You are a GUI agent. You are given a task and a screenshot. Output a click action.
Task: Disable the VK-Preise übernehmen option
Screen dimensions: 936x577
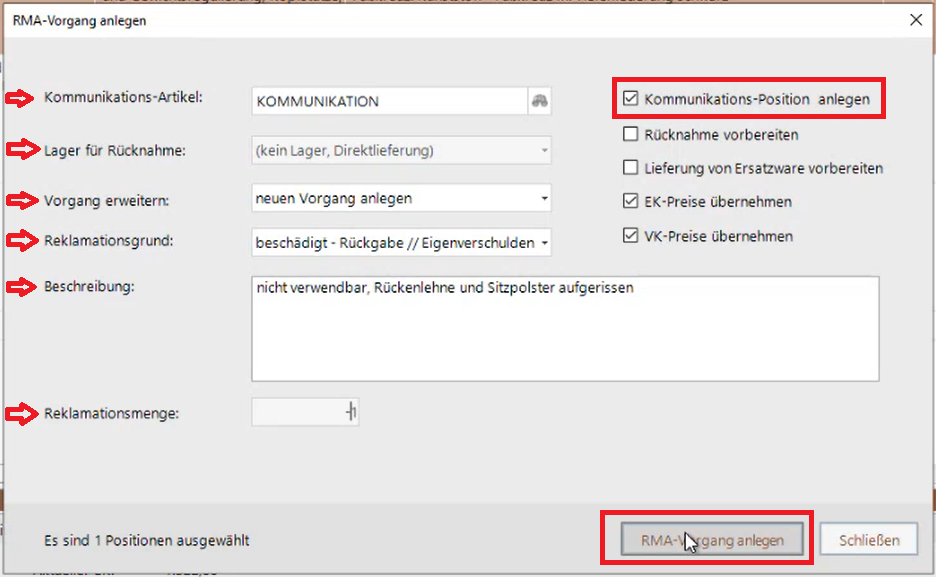(x=630, y=236)
